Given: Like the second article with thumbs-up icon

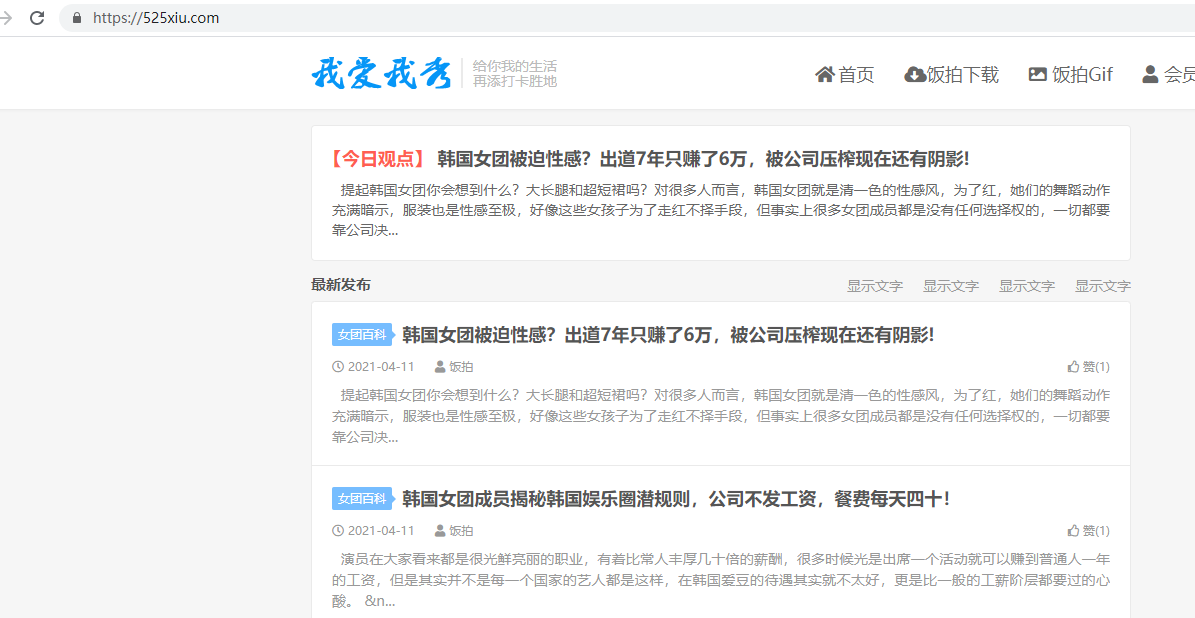Looking at the screenshot, I should point(1073,531).
